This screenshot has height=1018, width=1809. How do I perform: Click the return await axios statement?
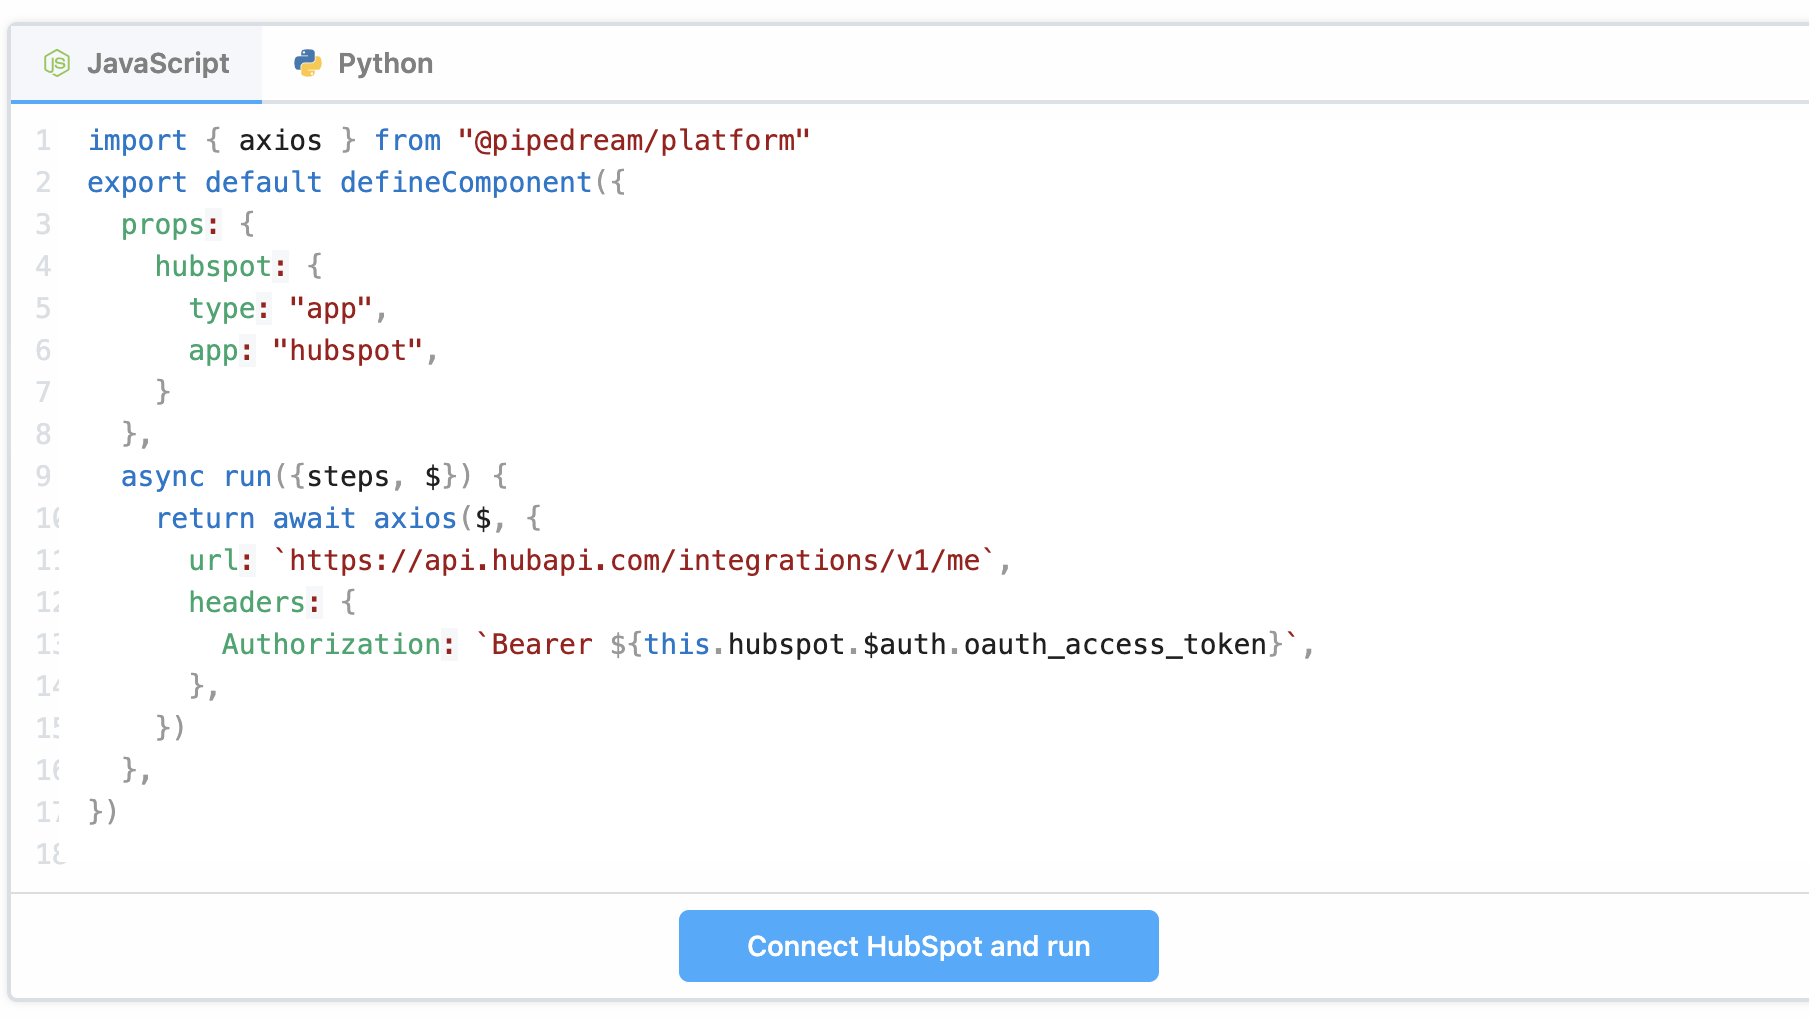306,518
